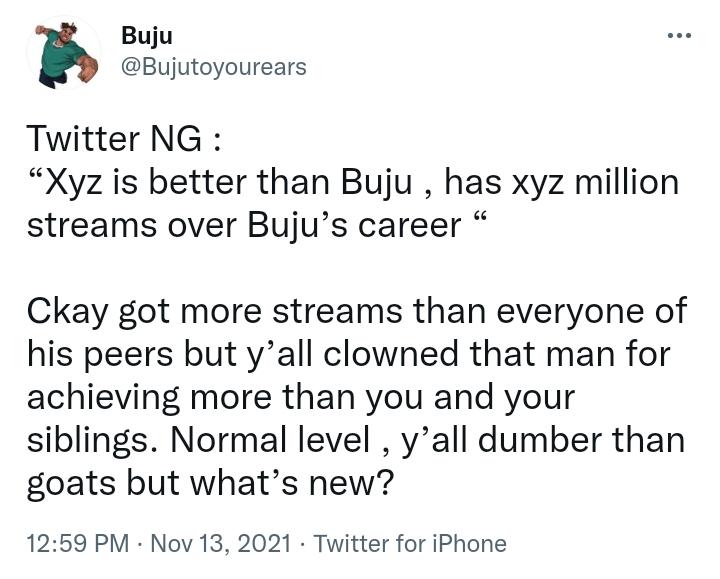Click the line beginning "his peers but y'all"
This screenshot has width=720, height=579.
(349, 354)
